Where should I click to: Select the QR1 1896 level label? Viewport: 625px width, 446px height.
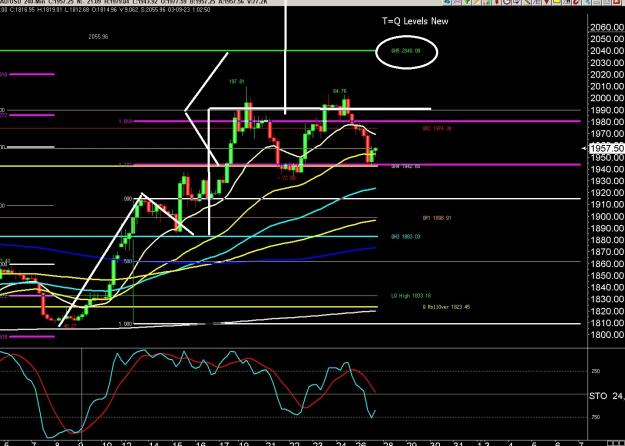(437, 218)
